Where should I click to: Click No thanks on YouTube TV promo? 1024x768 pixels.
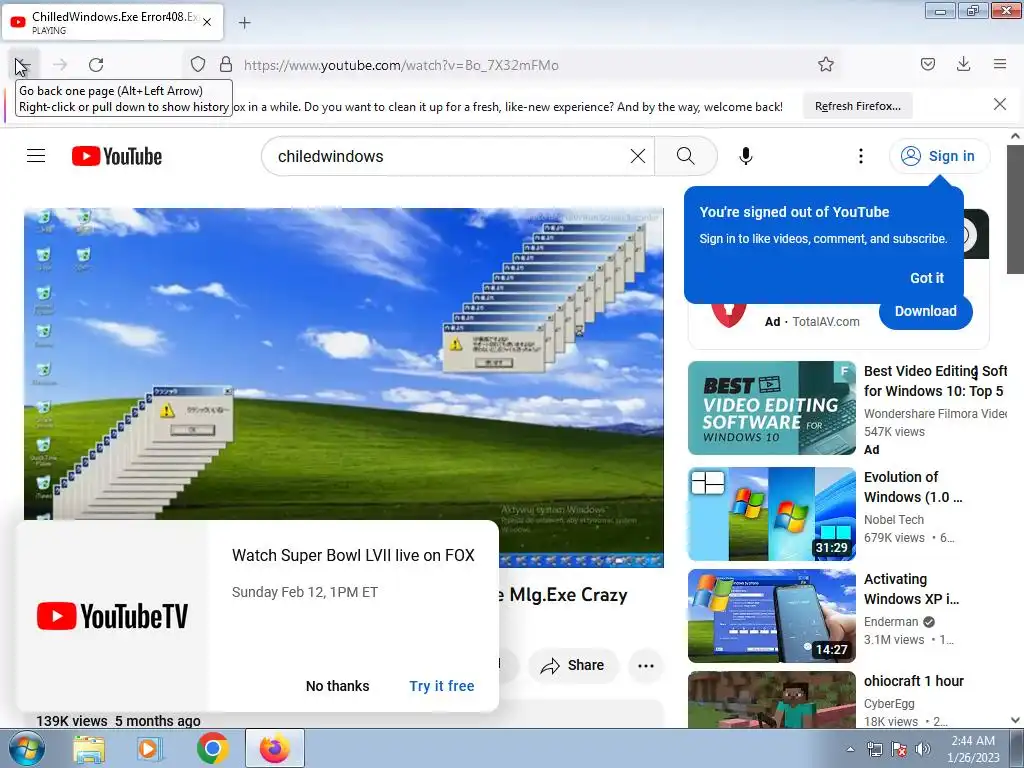[338, 686]
